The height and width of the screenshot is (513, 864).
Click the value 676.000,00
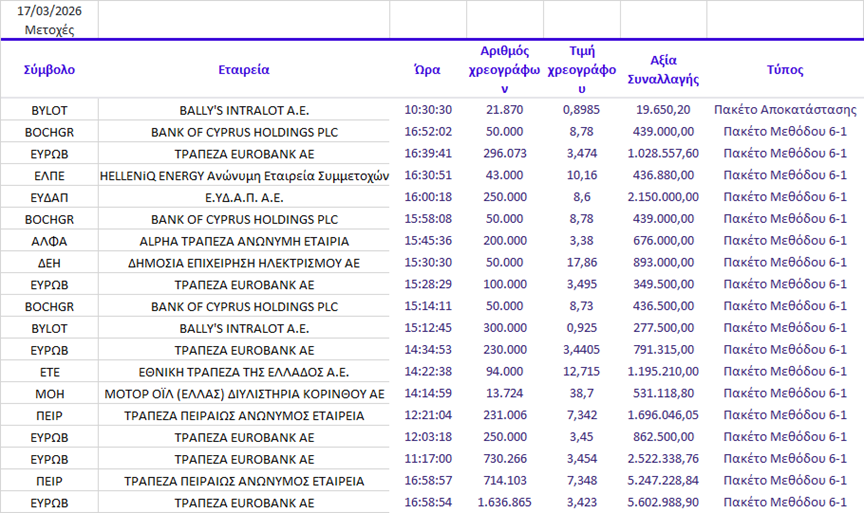pos(663,241)
